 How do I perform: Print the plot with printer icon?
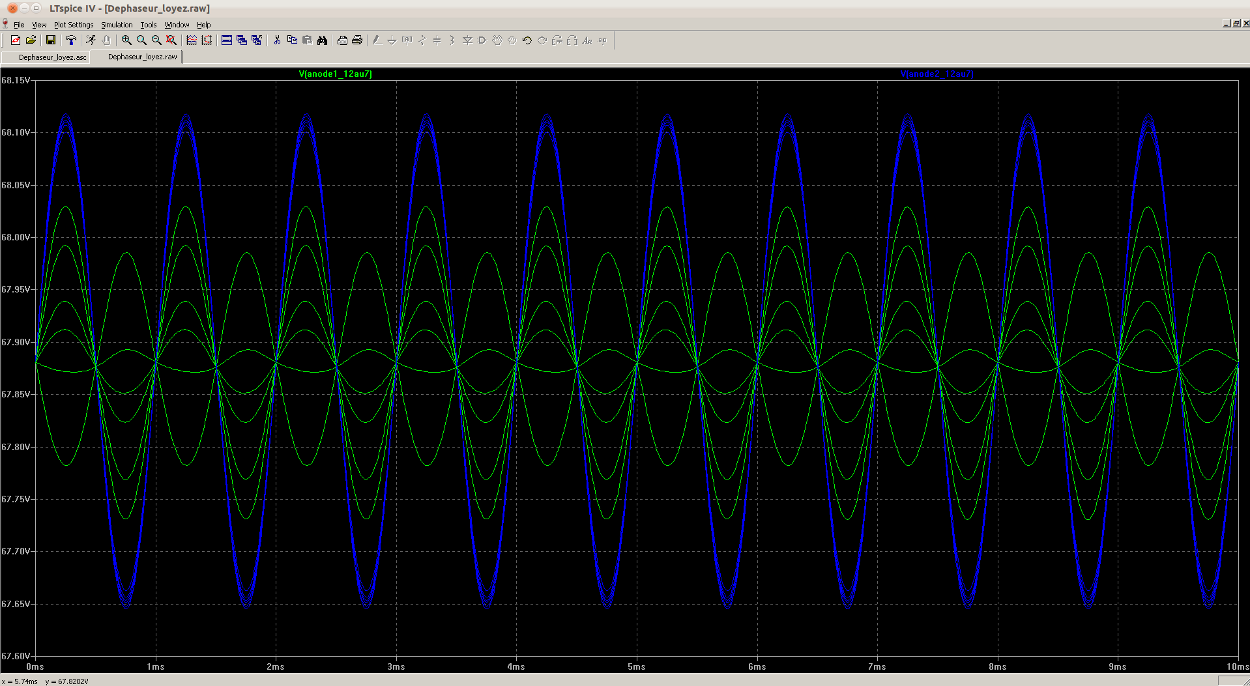click(x=357, y=40)
